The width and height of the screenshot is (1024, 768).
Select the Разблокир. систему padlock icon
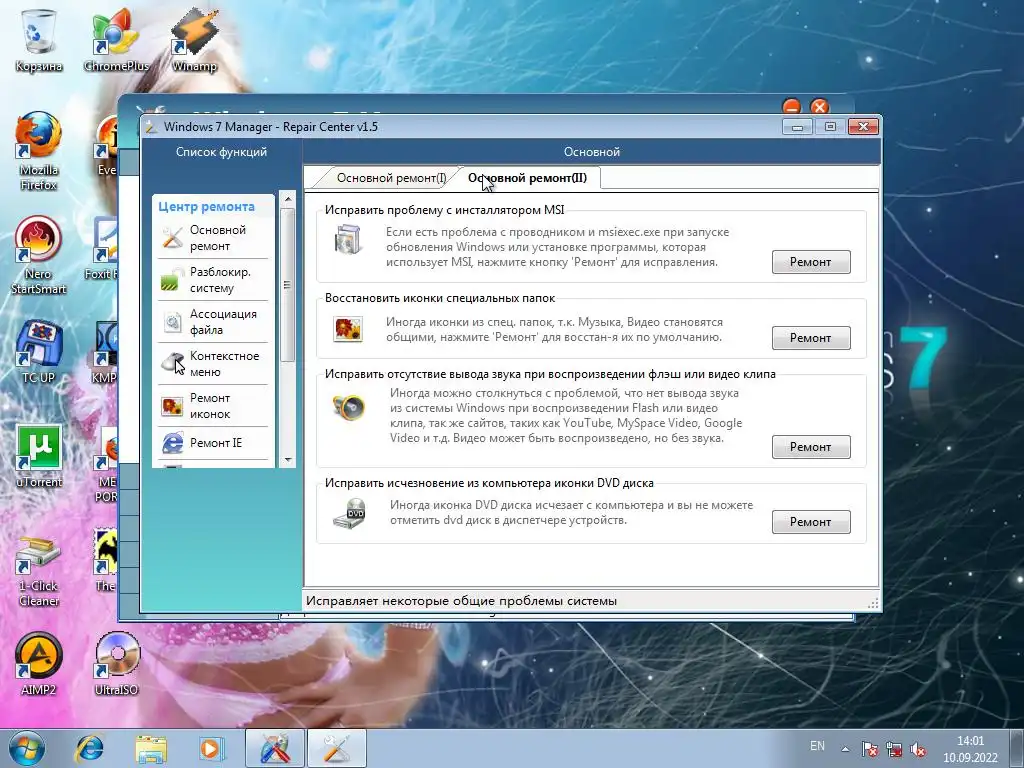point(172,280)
